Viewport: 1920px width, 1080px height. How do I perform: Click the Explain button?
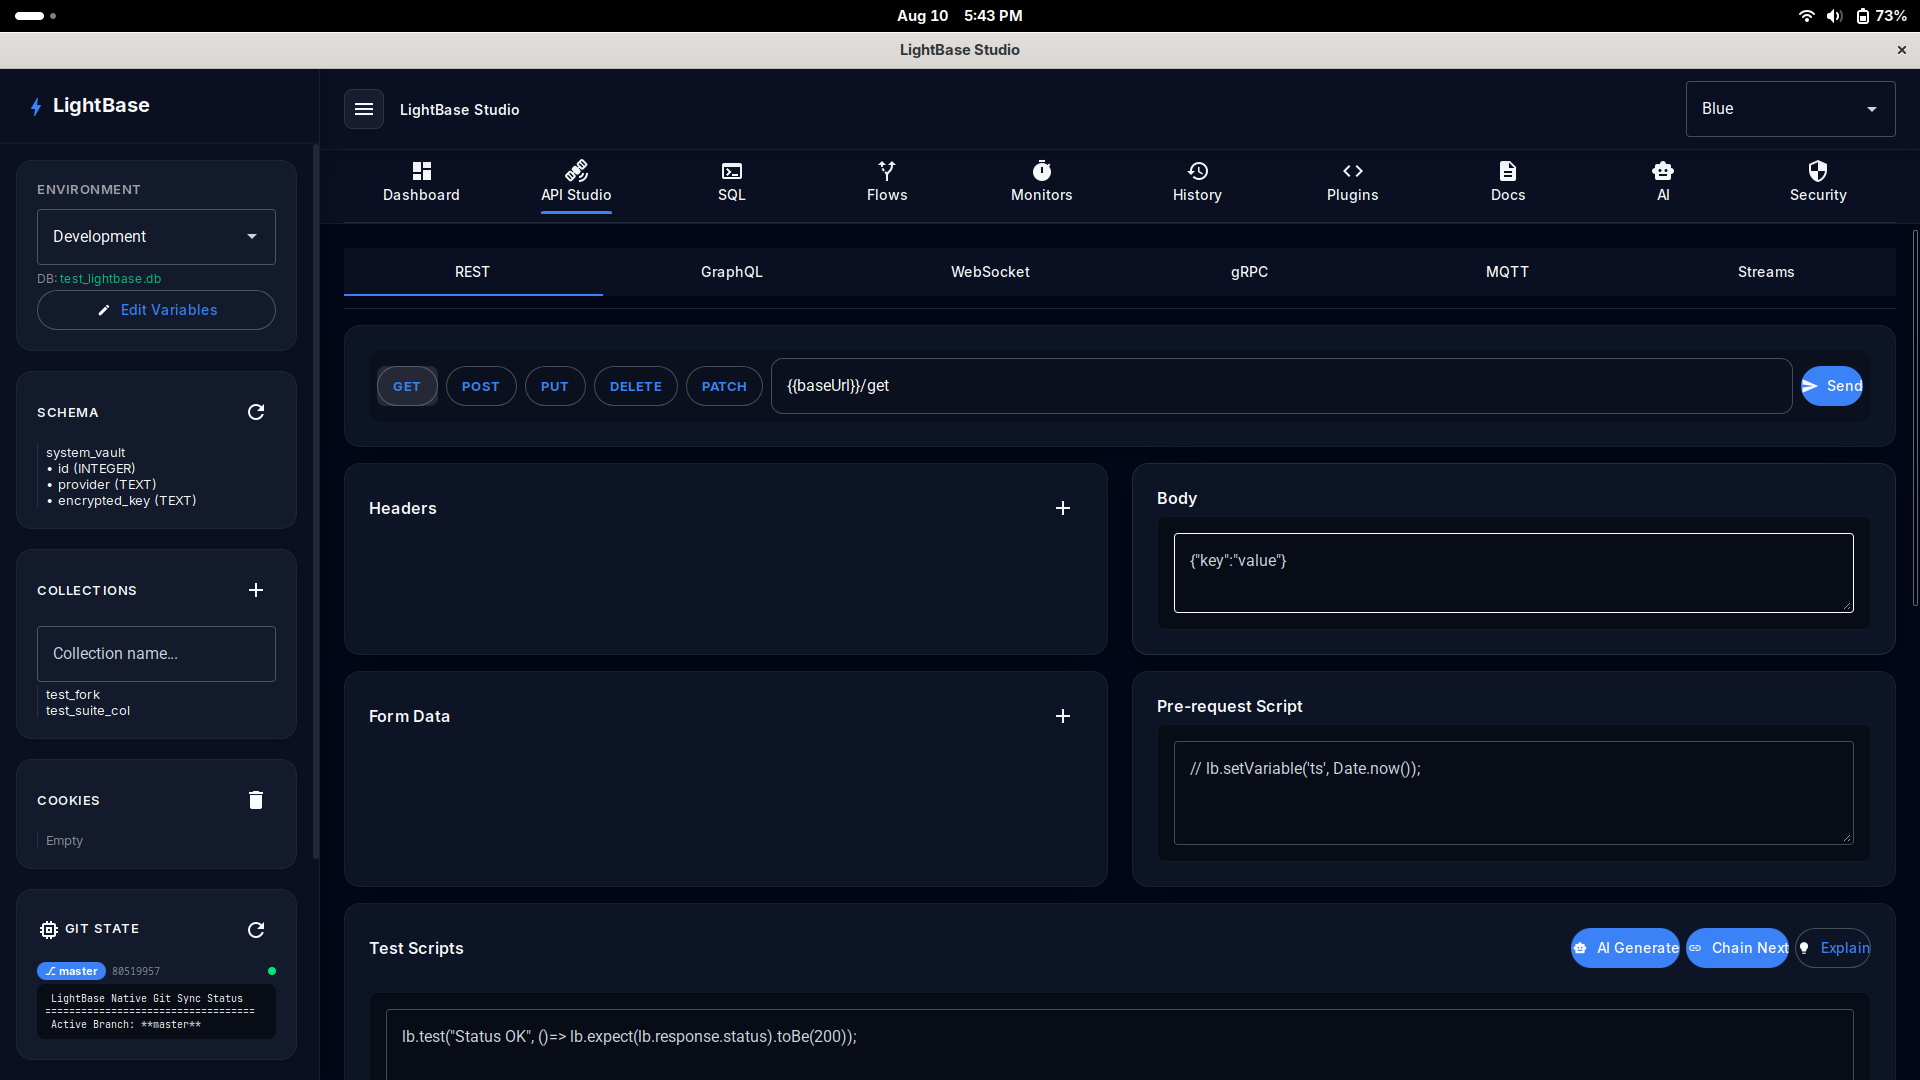(1833, 948)
